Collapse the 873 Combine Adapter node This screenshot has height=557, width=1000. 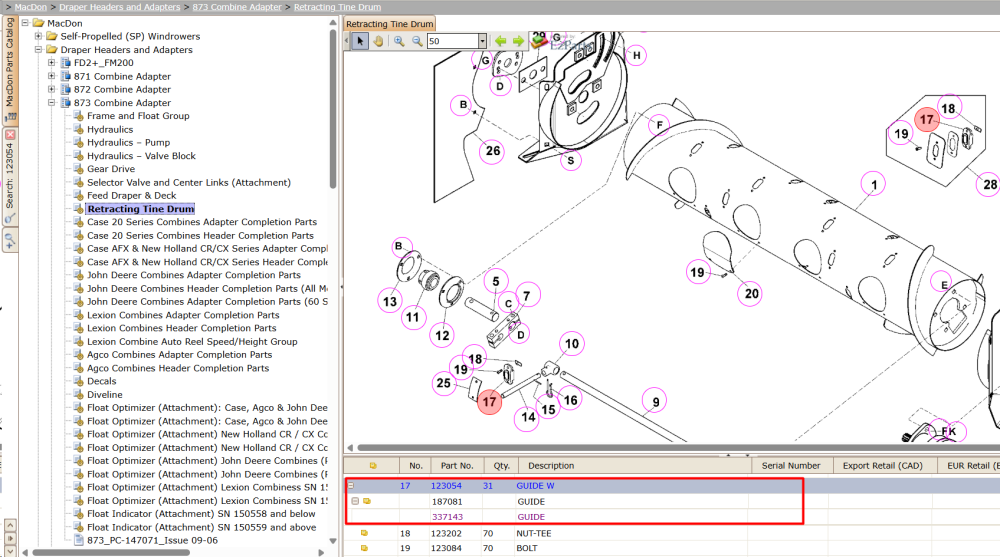click(52, 103)
